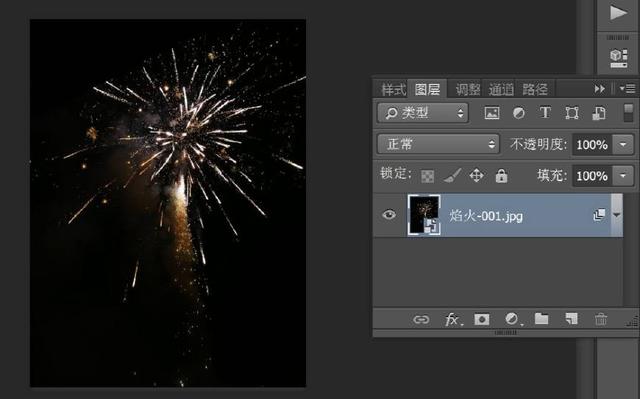Hide the 焰火-001.jpg layer eye

click(x=389, y=215)
